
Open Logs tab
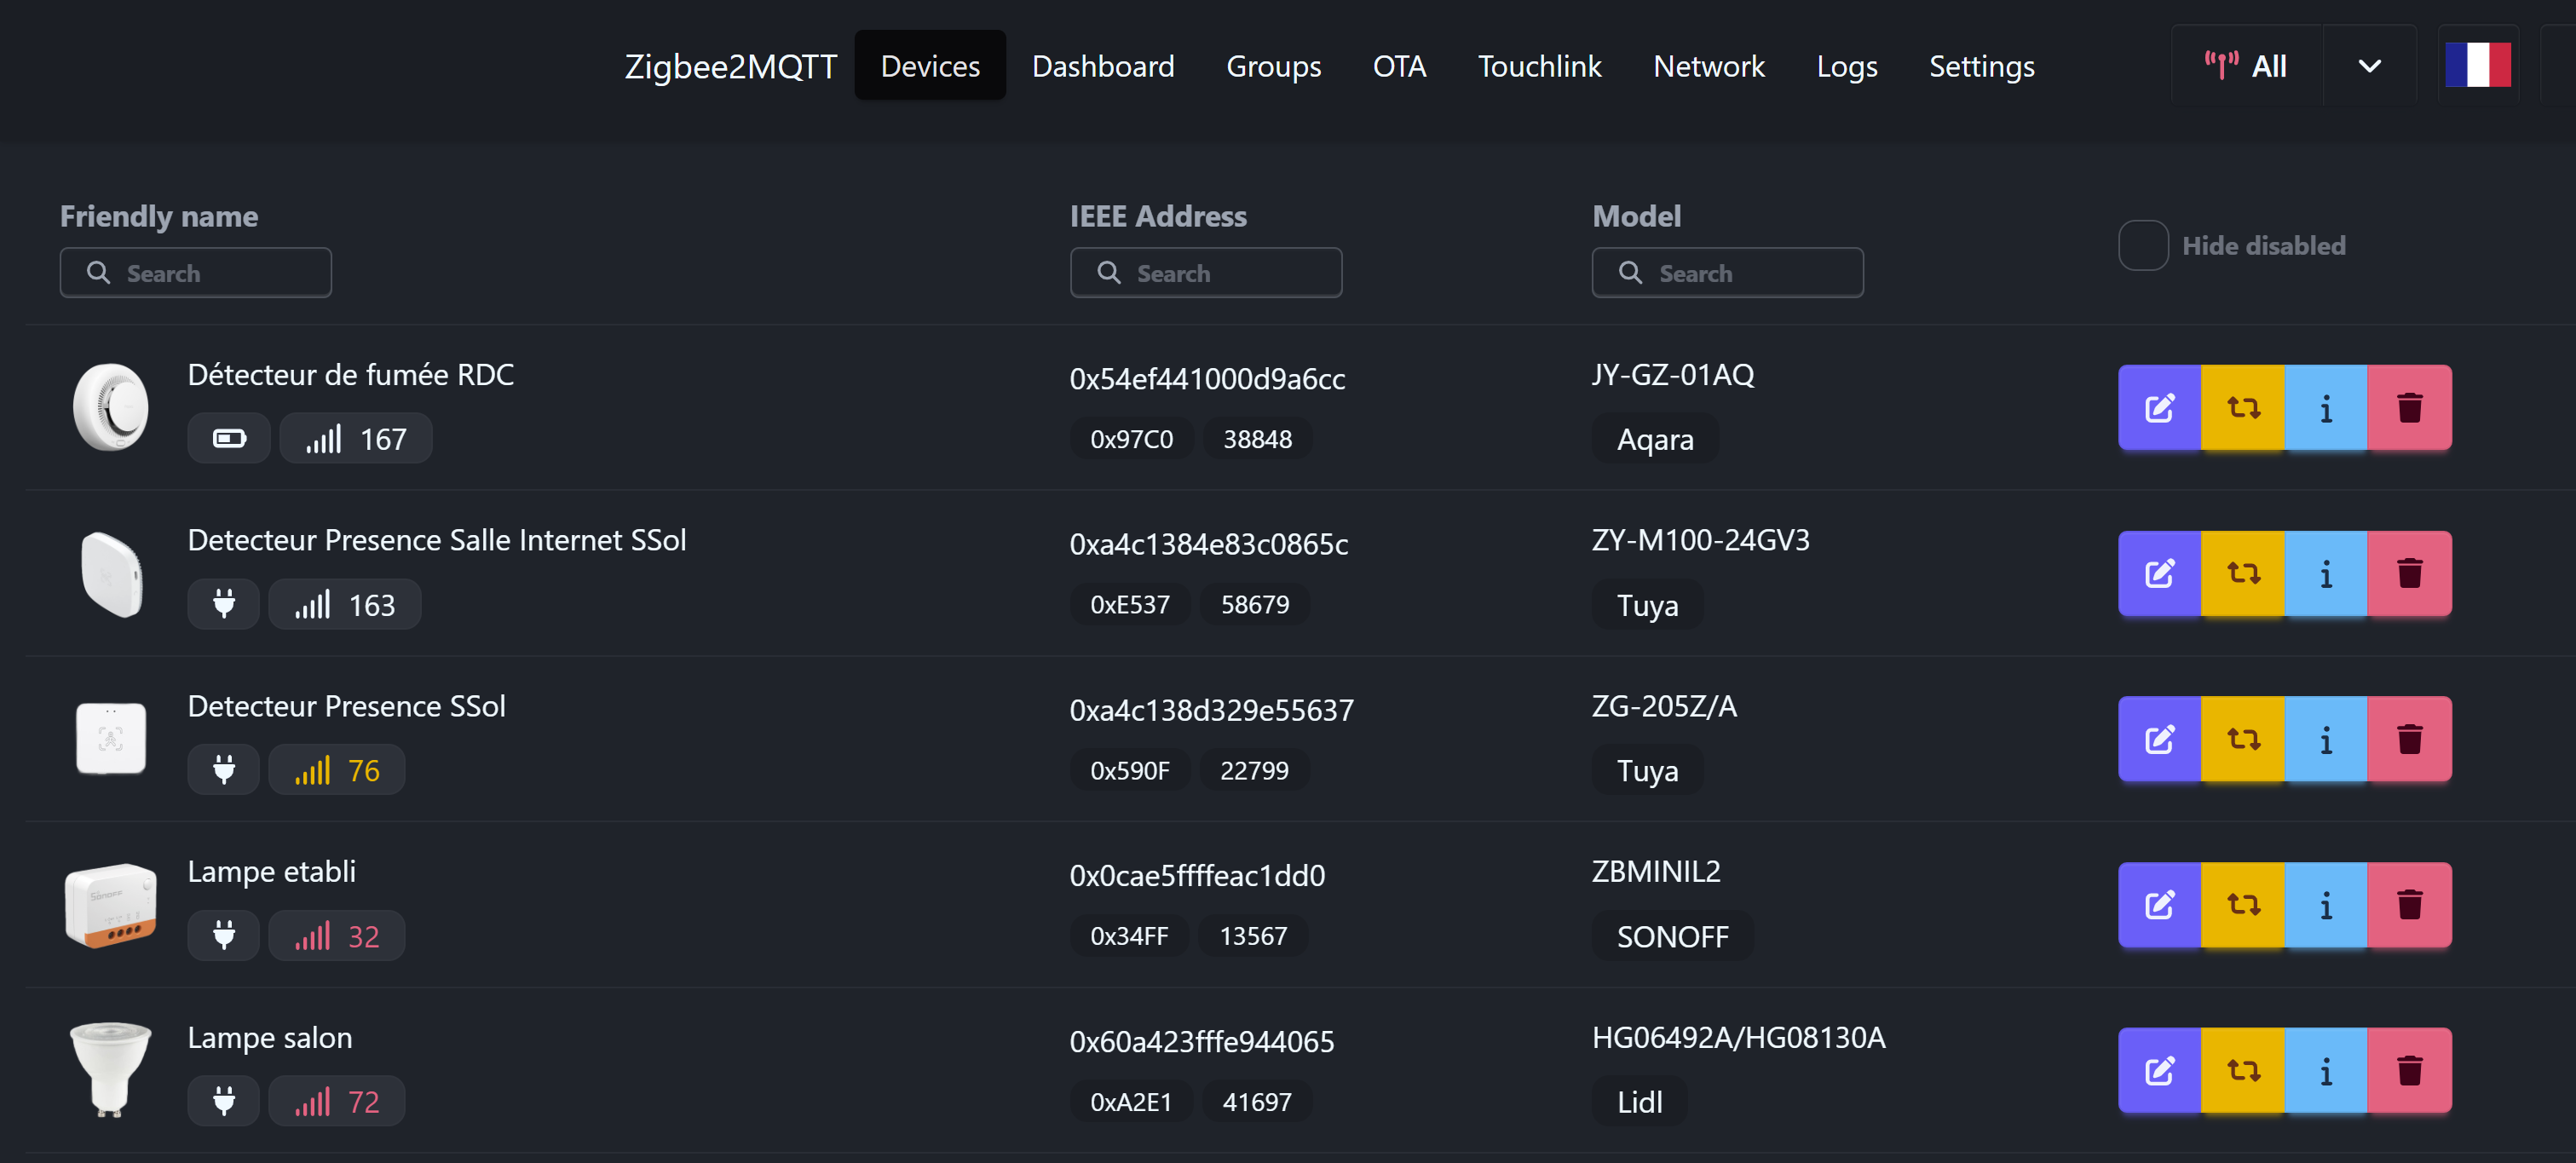pos(1846,66)
